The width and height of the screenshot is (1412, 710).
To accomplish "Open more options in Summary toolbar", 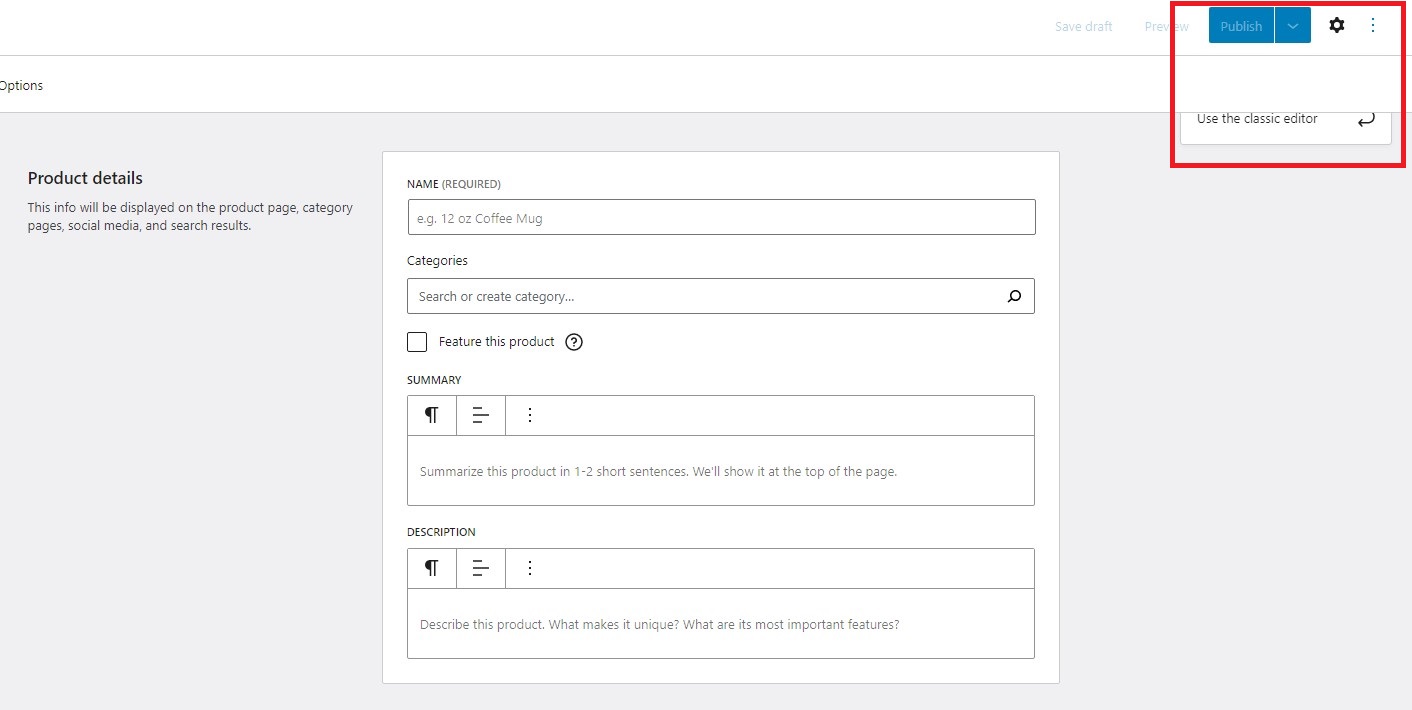I will click(x=529, y=414).
